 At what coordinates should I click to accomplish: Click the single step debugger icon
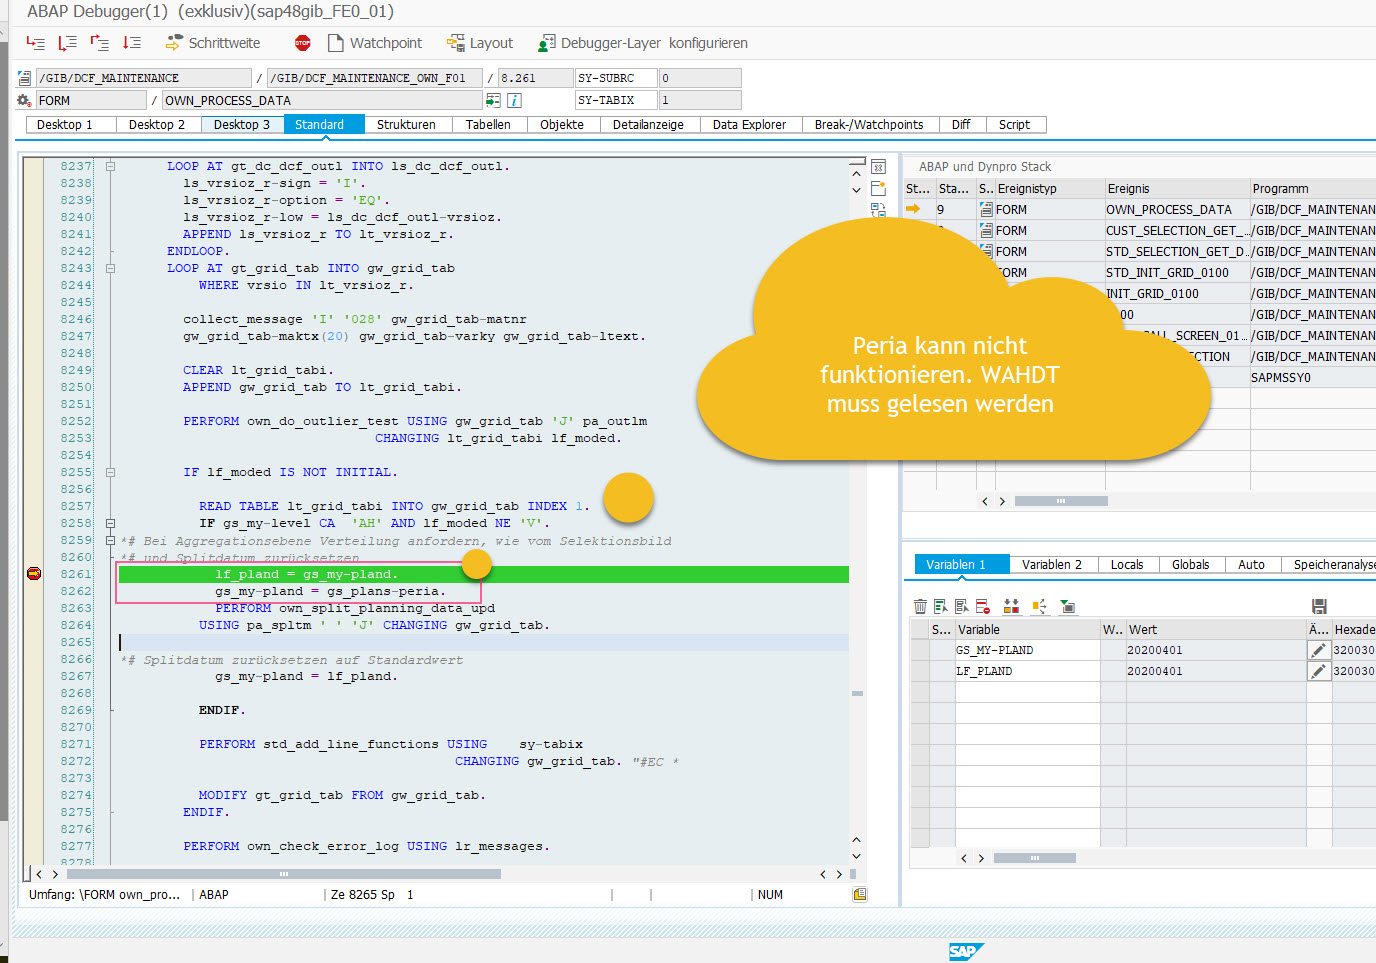coord(35,43)
